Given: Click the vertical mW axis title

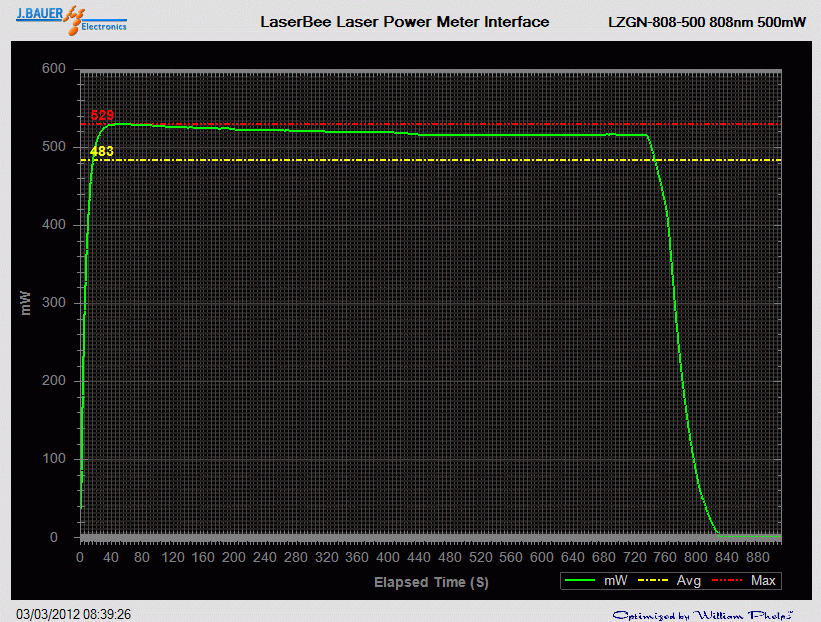Looking at the screenshot, I should pos(26,303).
